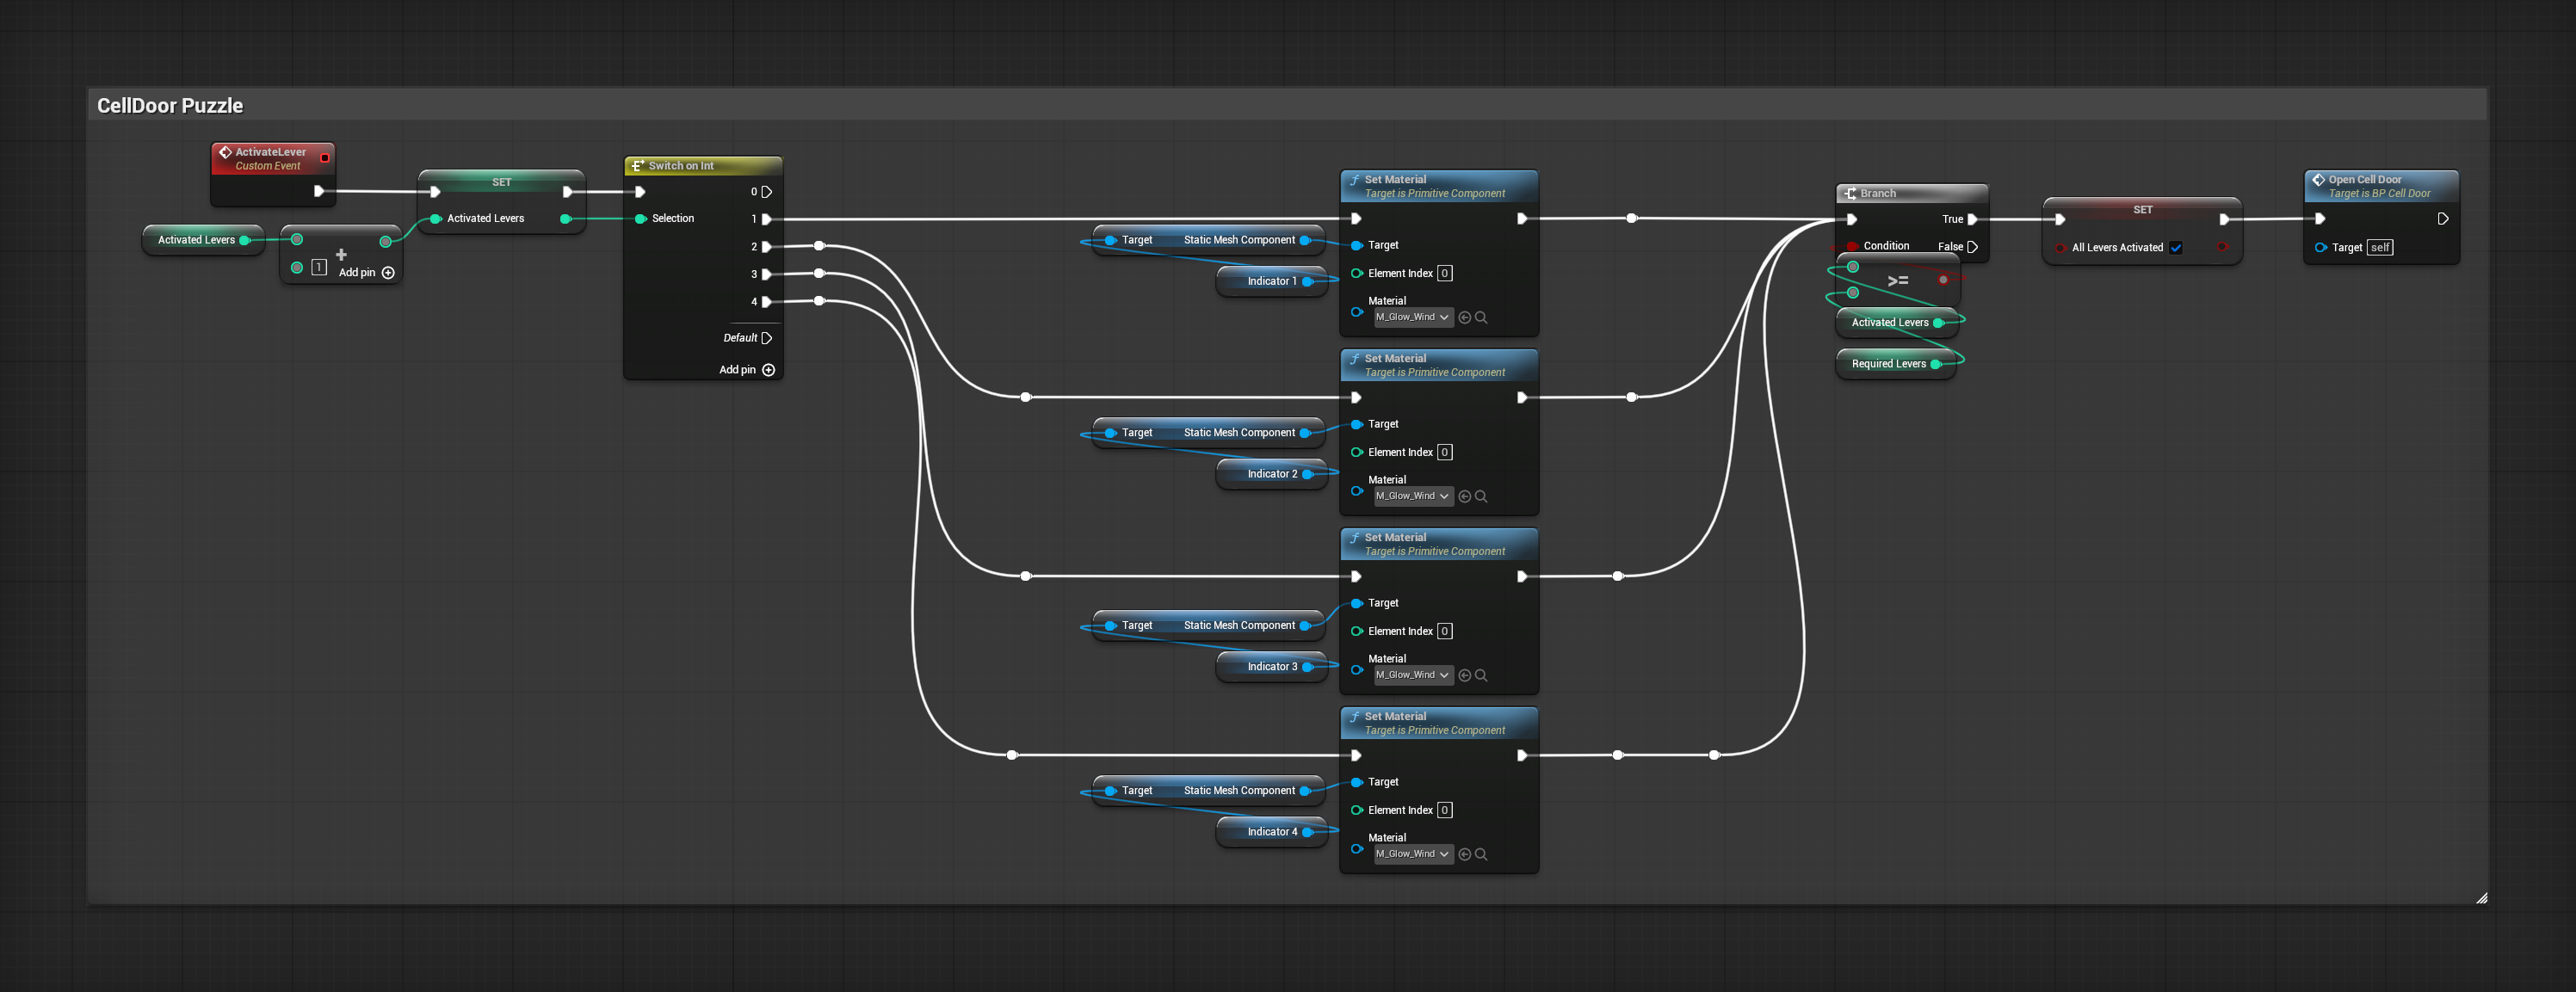Click Add pin plus icon on the add node
This screenshot has width=2576, height=992.
pyautogui.click(x=388, y=273)
